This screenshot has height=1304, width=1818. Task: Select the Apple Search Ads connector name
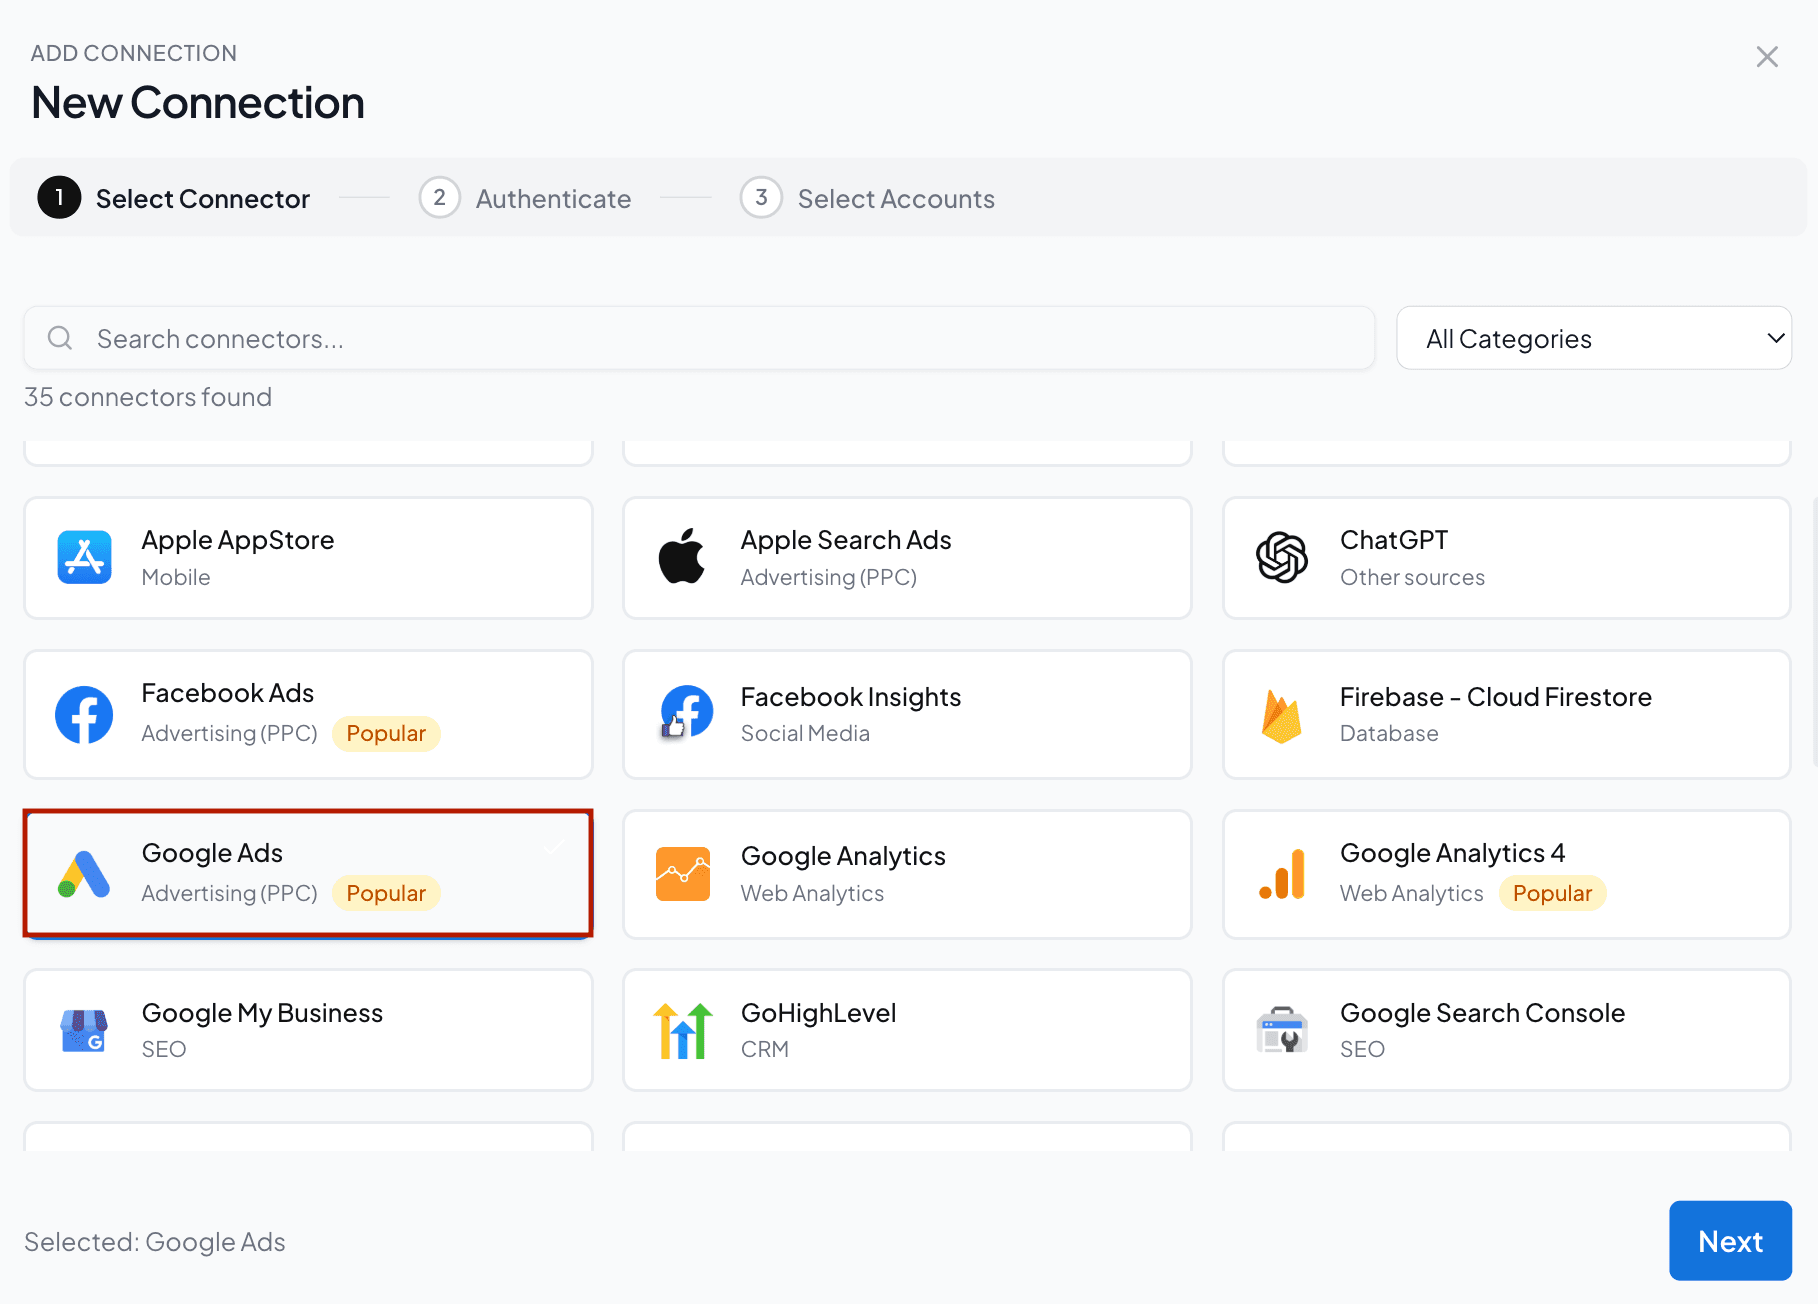[x=846, y=540]
